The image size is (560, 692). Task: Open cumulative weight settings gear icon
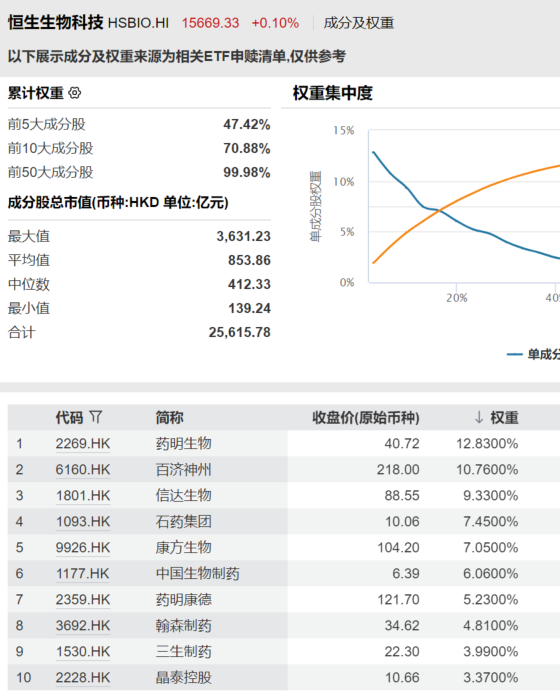(75, 93)
